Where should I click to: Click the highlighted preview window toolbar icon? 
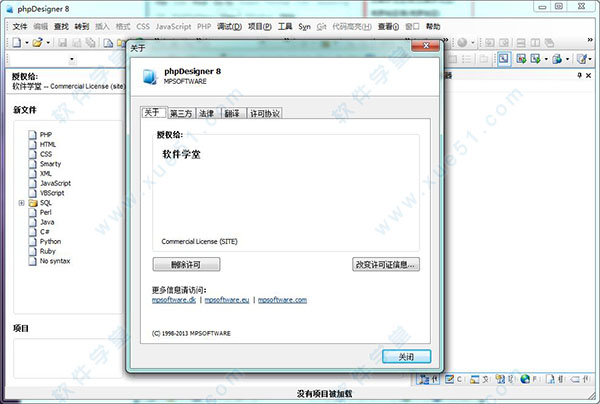(x=504, y=59)
